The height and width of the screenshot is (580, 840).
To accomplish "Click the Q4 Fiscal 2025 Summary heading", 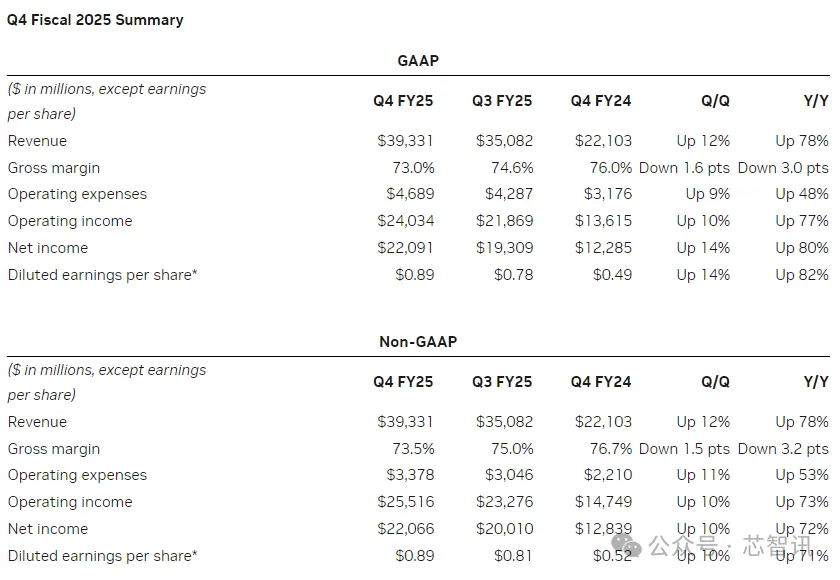I will (95, 20).
